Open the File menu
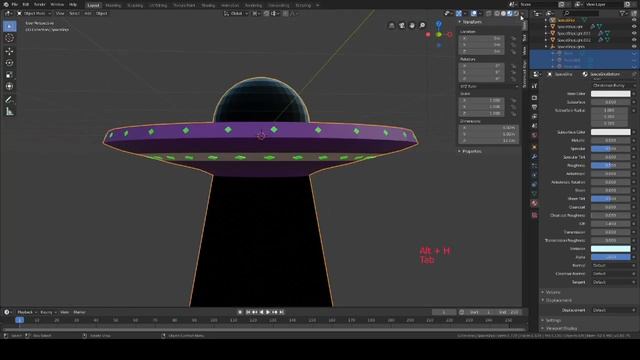Screen dimensions: 640x360 point(14,4)
